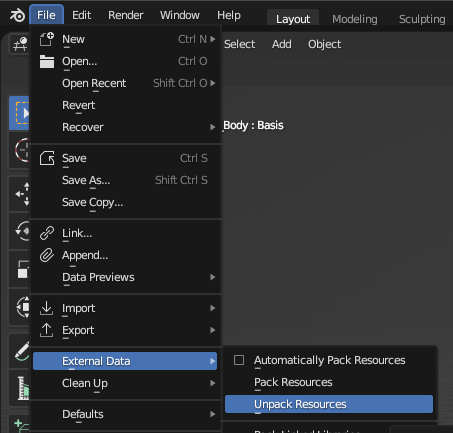This screenshot has height=433, width=453.
Task: Select the Cursor tool icon
Action: [x=22, y=150]
